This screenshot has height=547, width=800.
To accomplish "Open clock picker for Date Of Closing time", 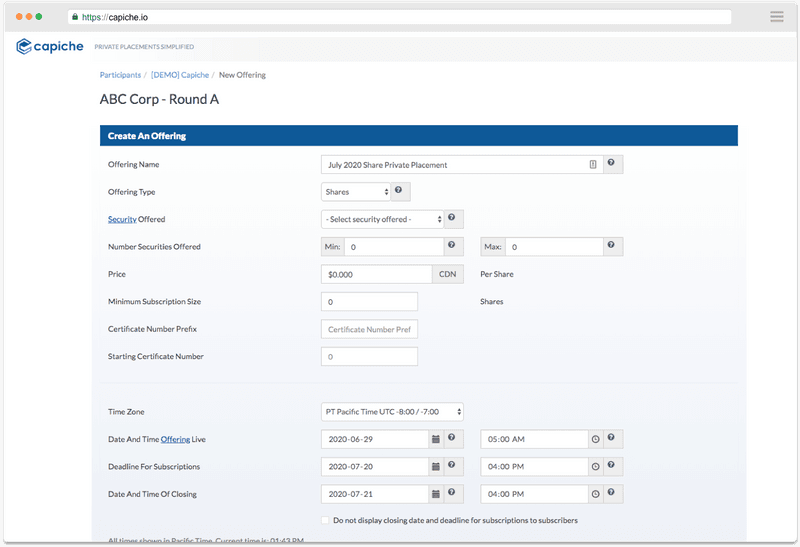I will tap(595, 494).
